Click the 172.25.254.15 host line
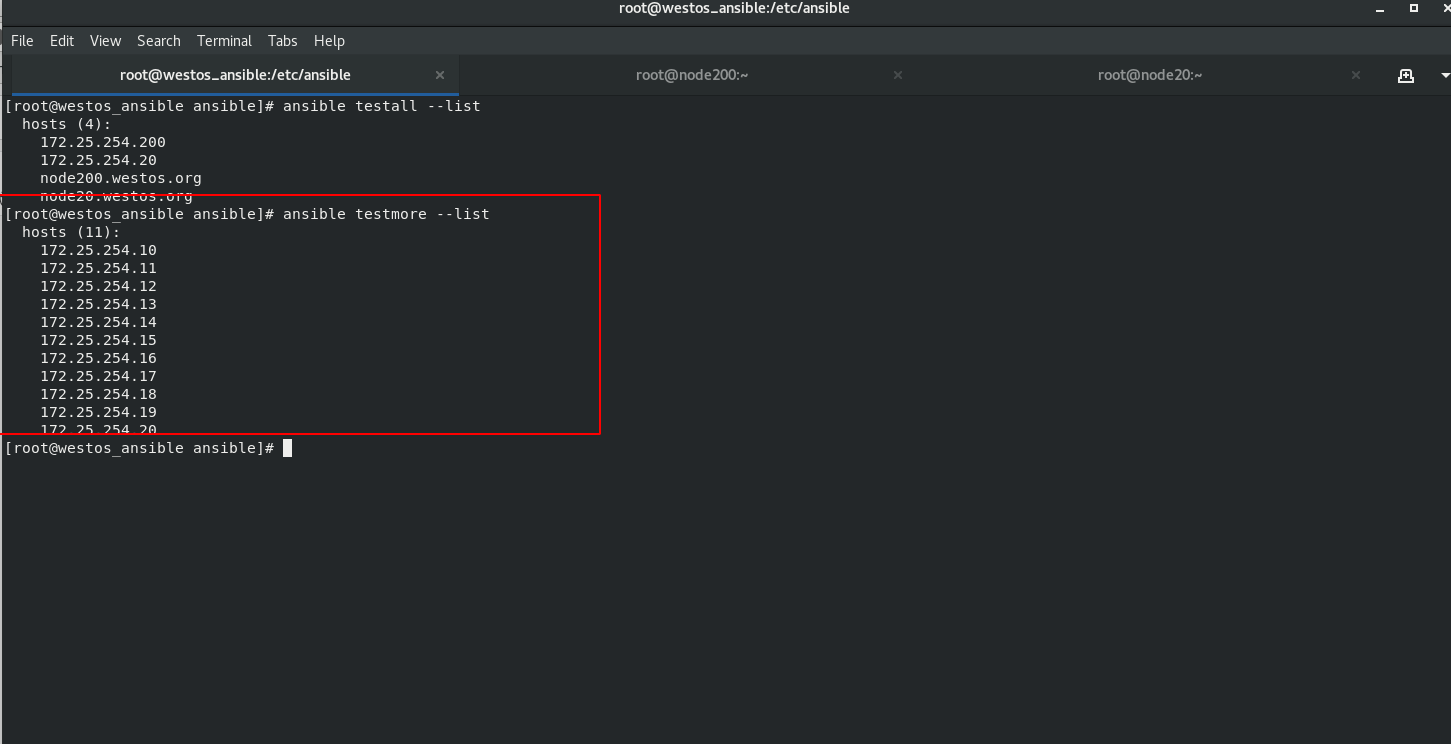This screenshot has height=744, width=1451. [x=98, y=340]
